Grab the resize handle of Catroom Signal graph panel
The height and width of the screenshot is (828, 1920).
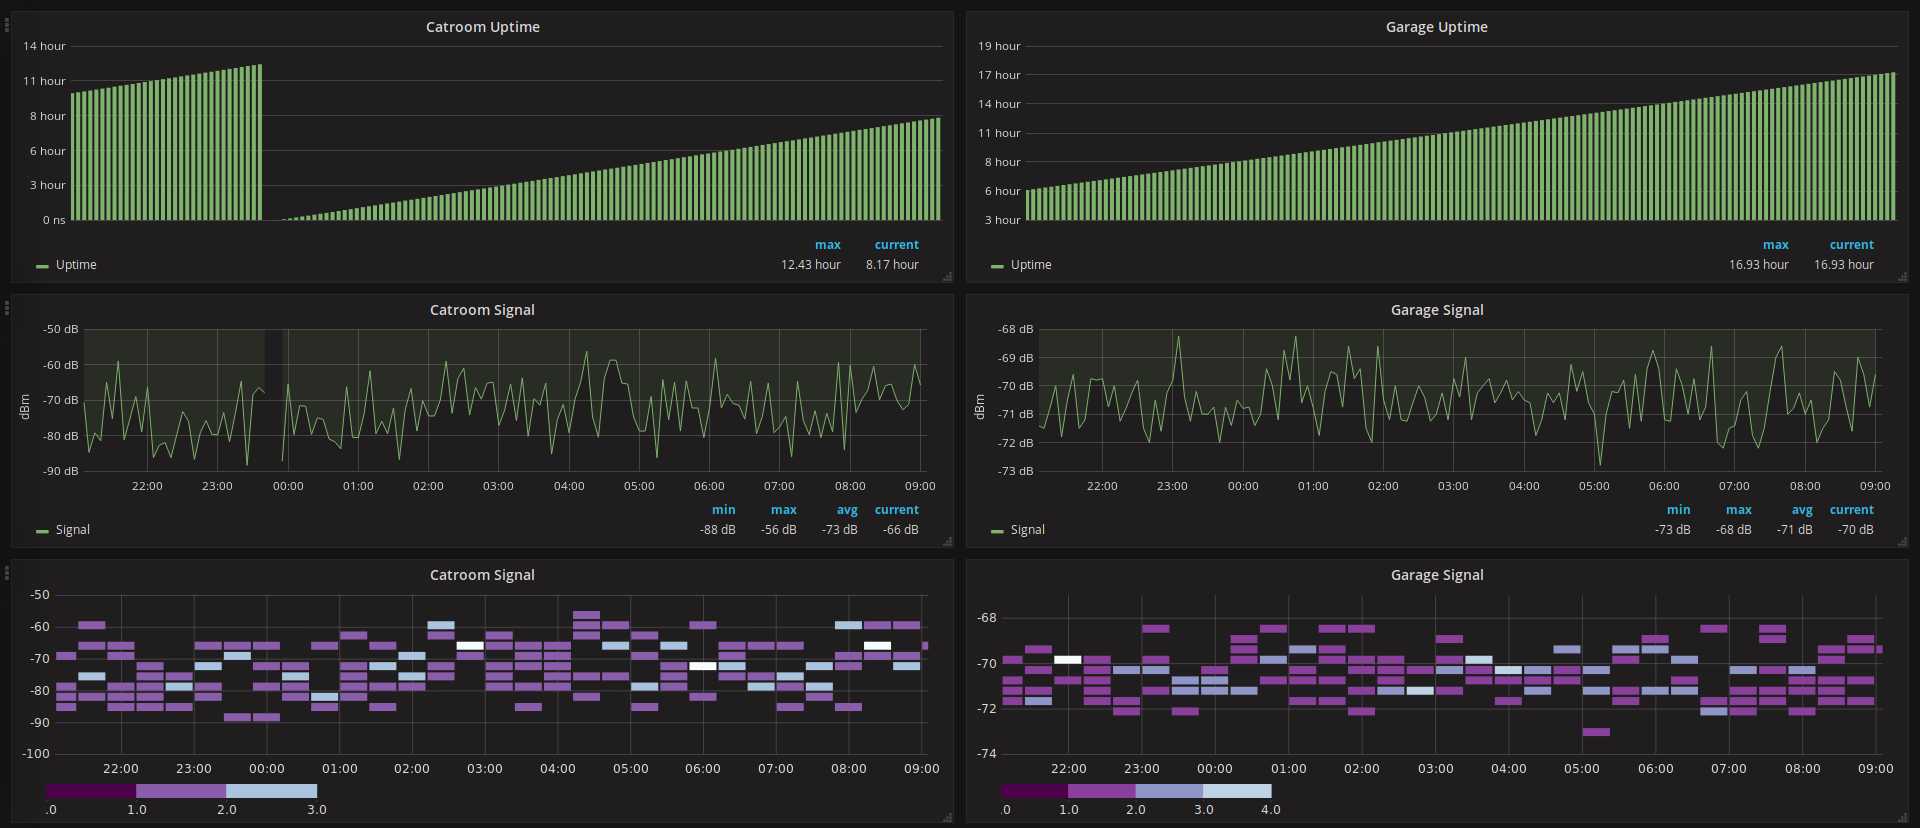pyautogui.click(x=947, y=541)
